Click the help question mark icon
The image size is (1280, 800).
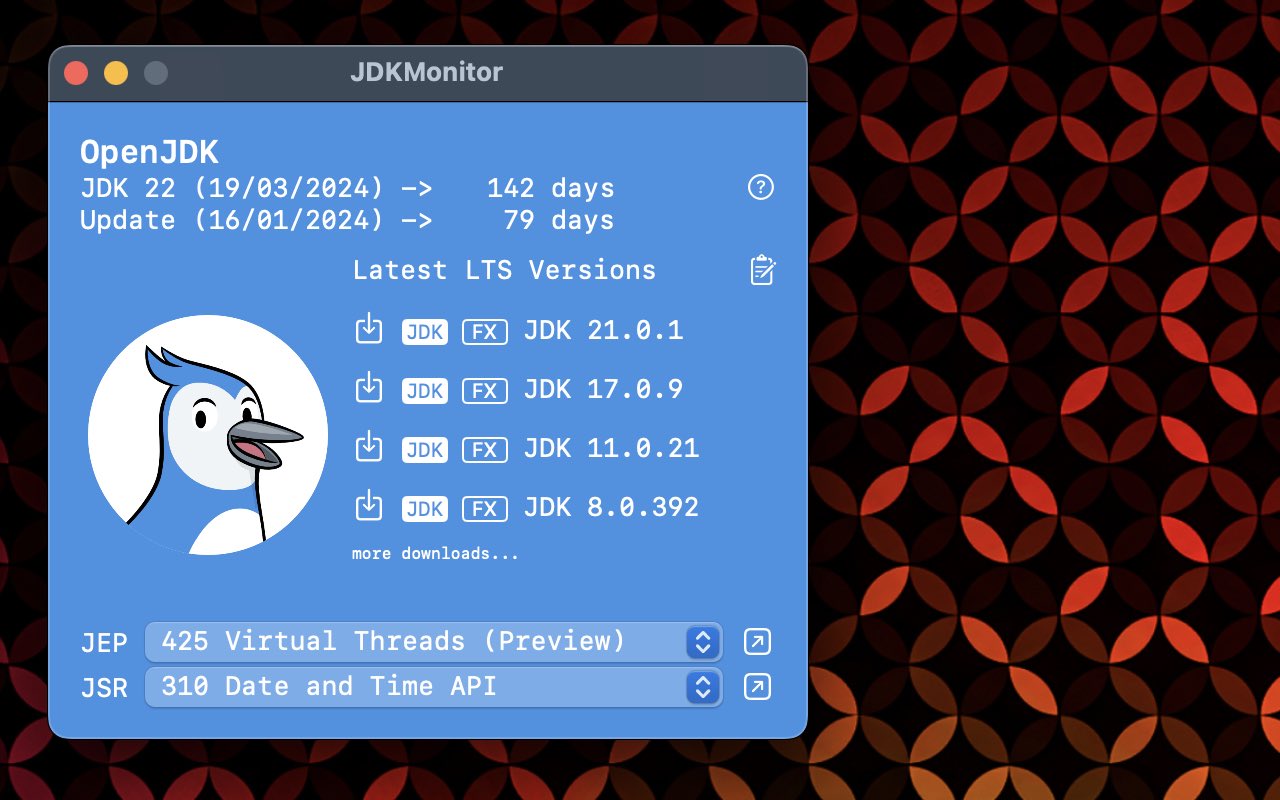(x=761, y=187)
